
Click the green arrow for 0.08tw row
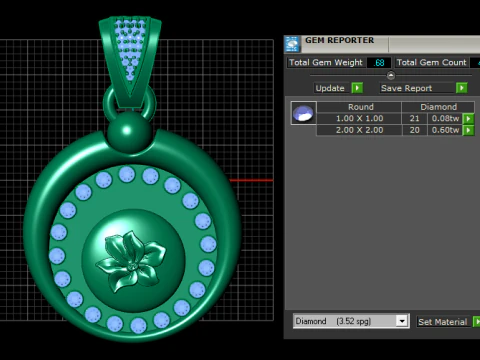pyautogui.click(x=468, y=118)
